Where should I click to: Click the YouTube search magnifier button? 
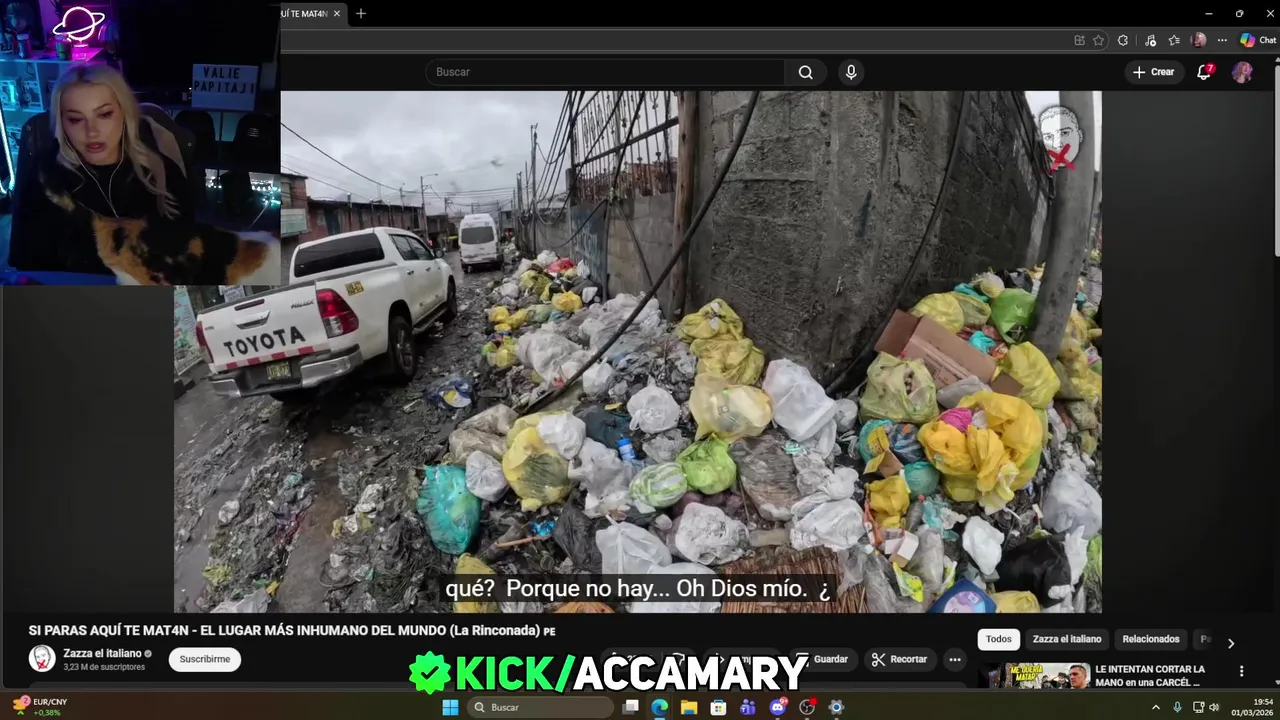coord(805,72)
